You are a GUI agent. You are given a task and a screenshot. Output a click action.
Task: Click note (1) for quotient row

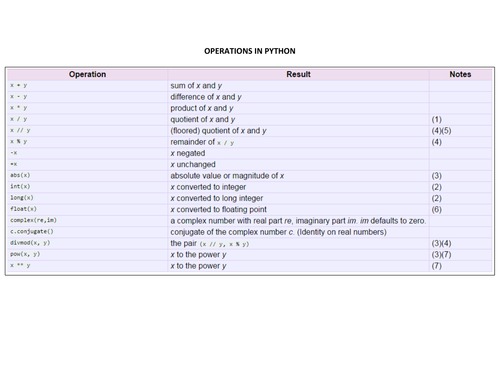pyautogui.click(x=436, y=119)
